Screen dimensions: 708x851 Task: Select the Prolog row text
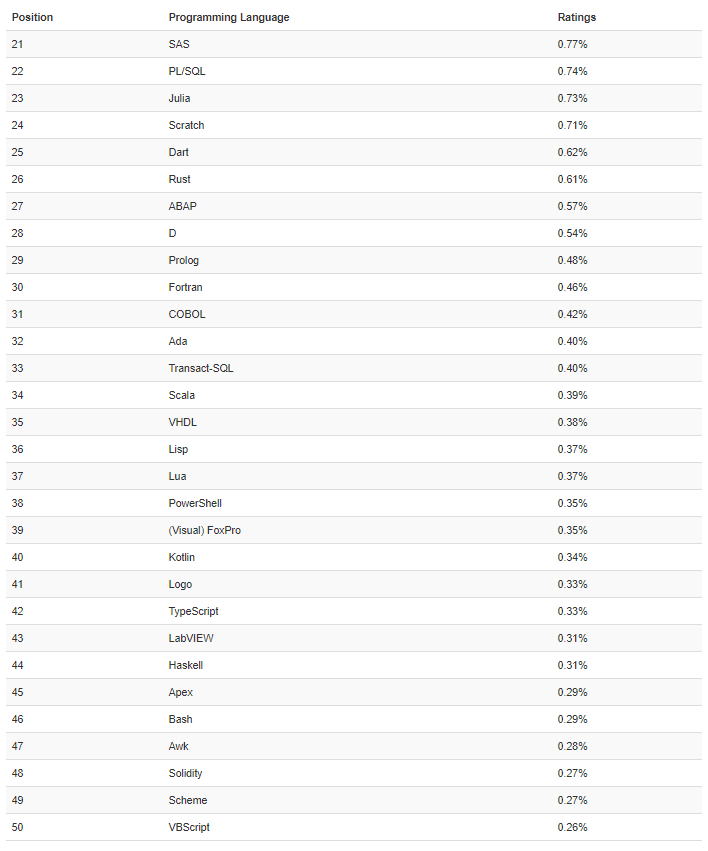183,261
